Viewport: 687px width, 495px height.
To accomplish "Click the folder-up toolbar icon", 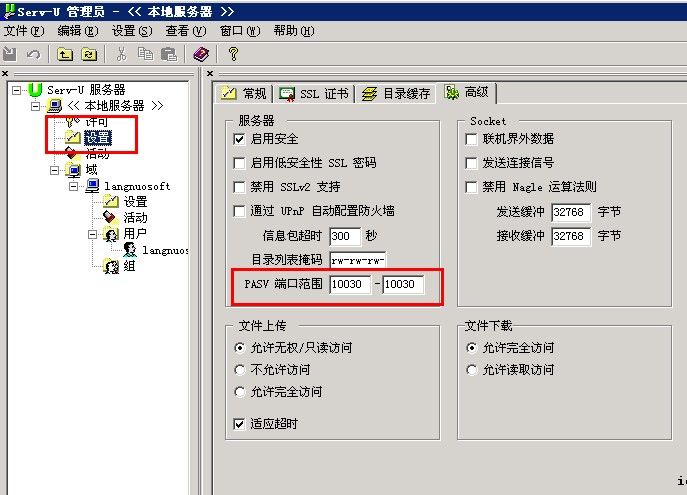I will [x=65, y=54].
